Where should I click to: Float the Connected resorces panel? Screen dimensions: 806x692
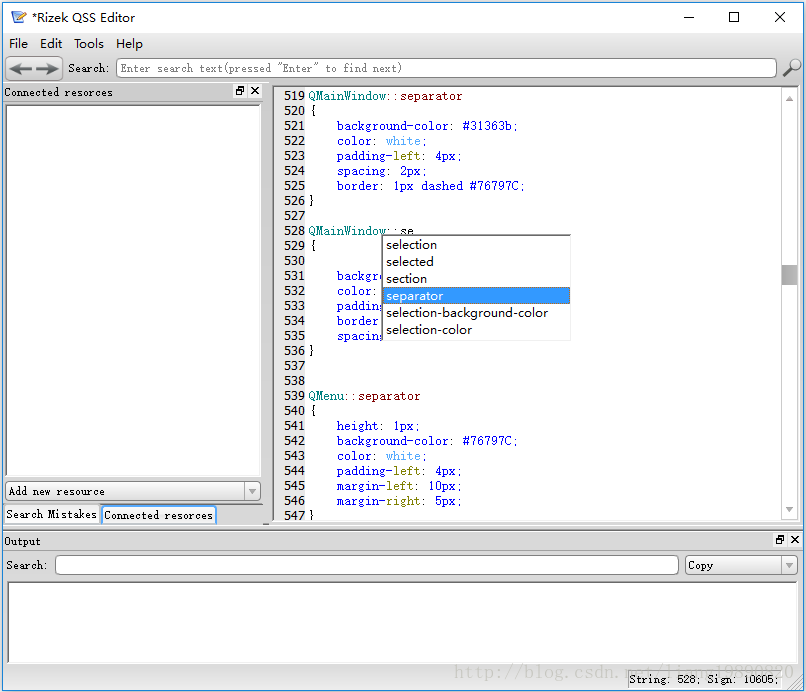coord(240,91)
